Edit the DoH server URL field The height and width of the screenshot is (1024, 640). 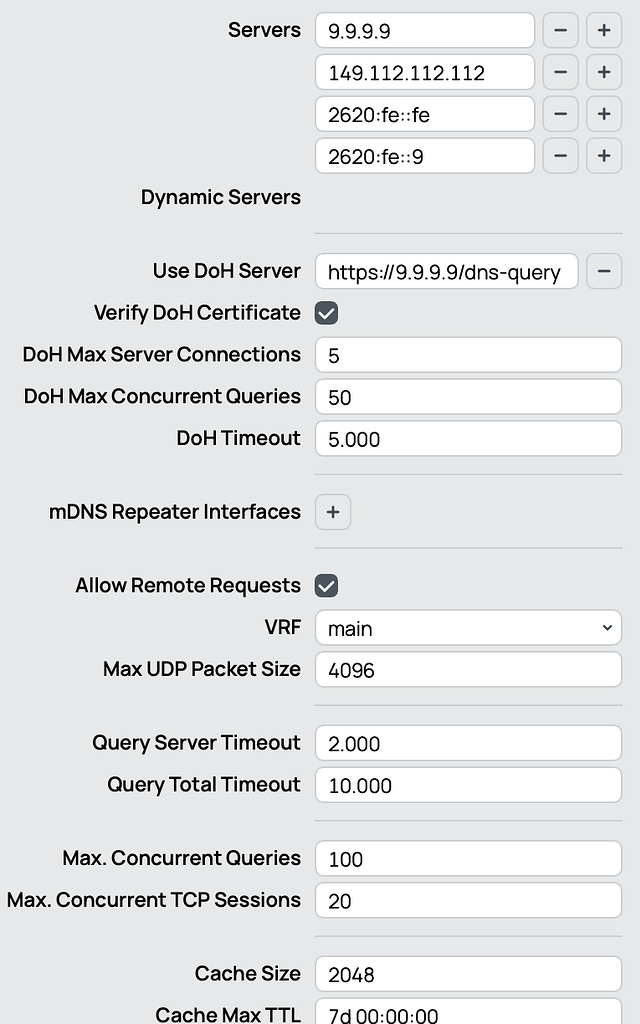[446, 271]
